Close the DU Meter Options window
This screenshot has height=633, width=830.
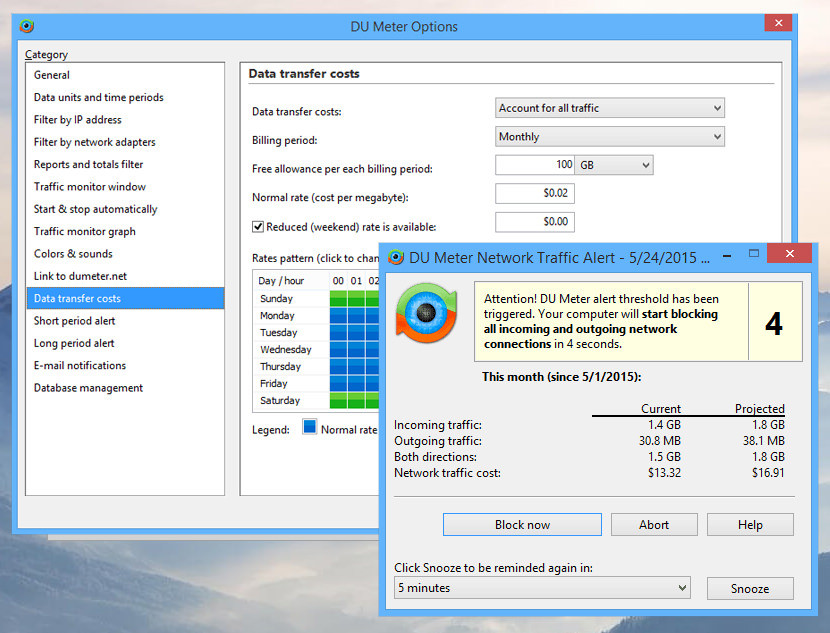(x=778, y=23)
